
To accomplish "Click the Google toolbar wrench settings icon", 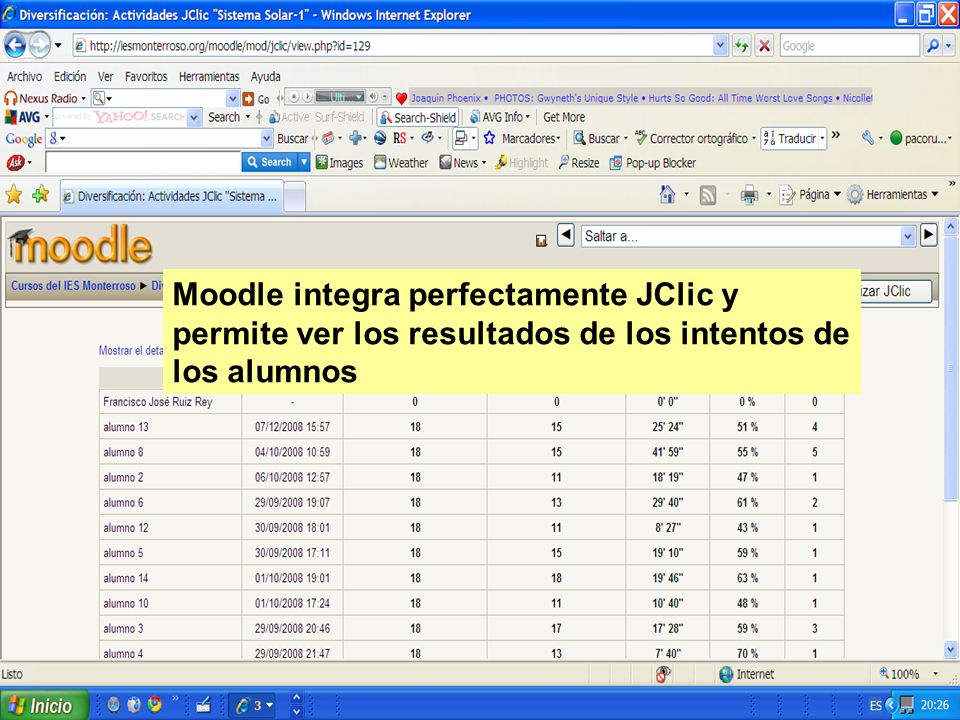I will 867,138.
